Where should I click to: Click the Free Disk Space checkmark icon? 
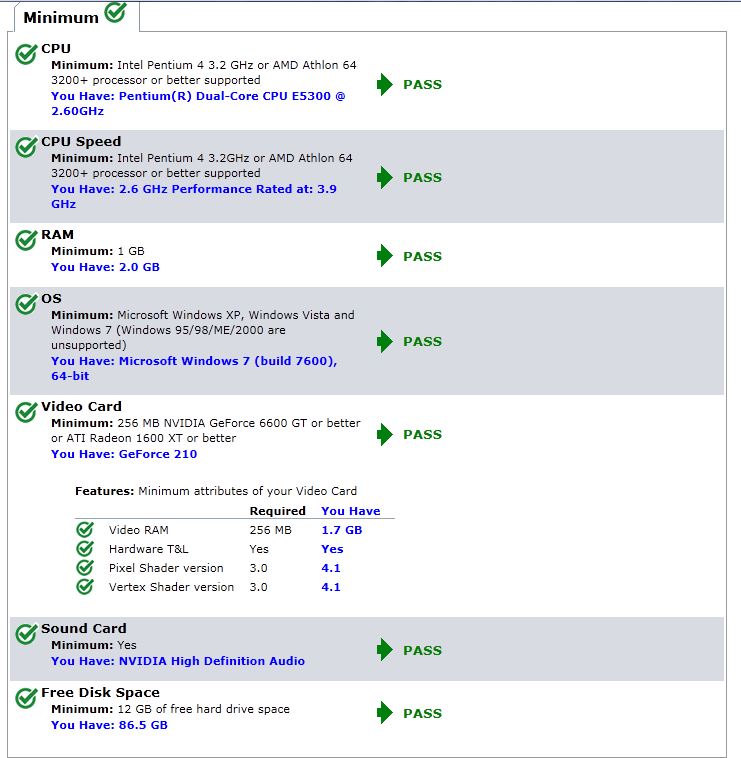(27, 697)
